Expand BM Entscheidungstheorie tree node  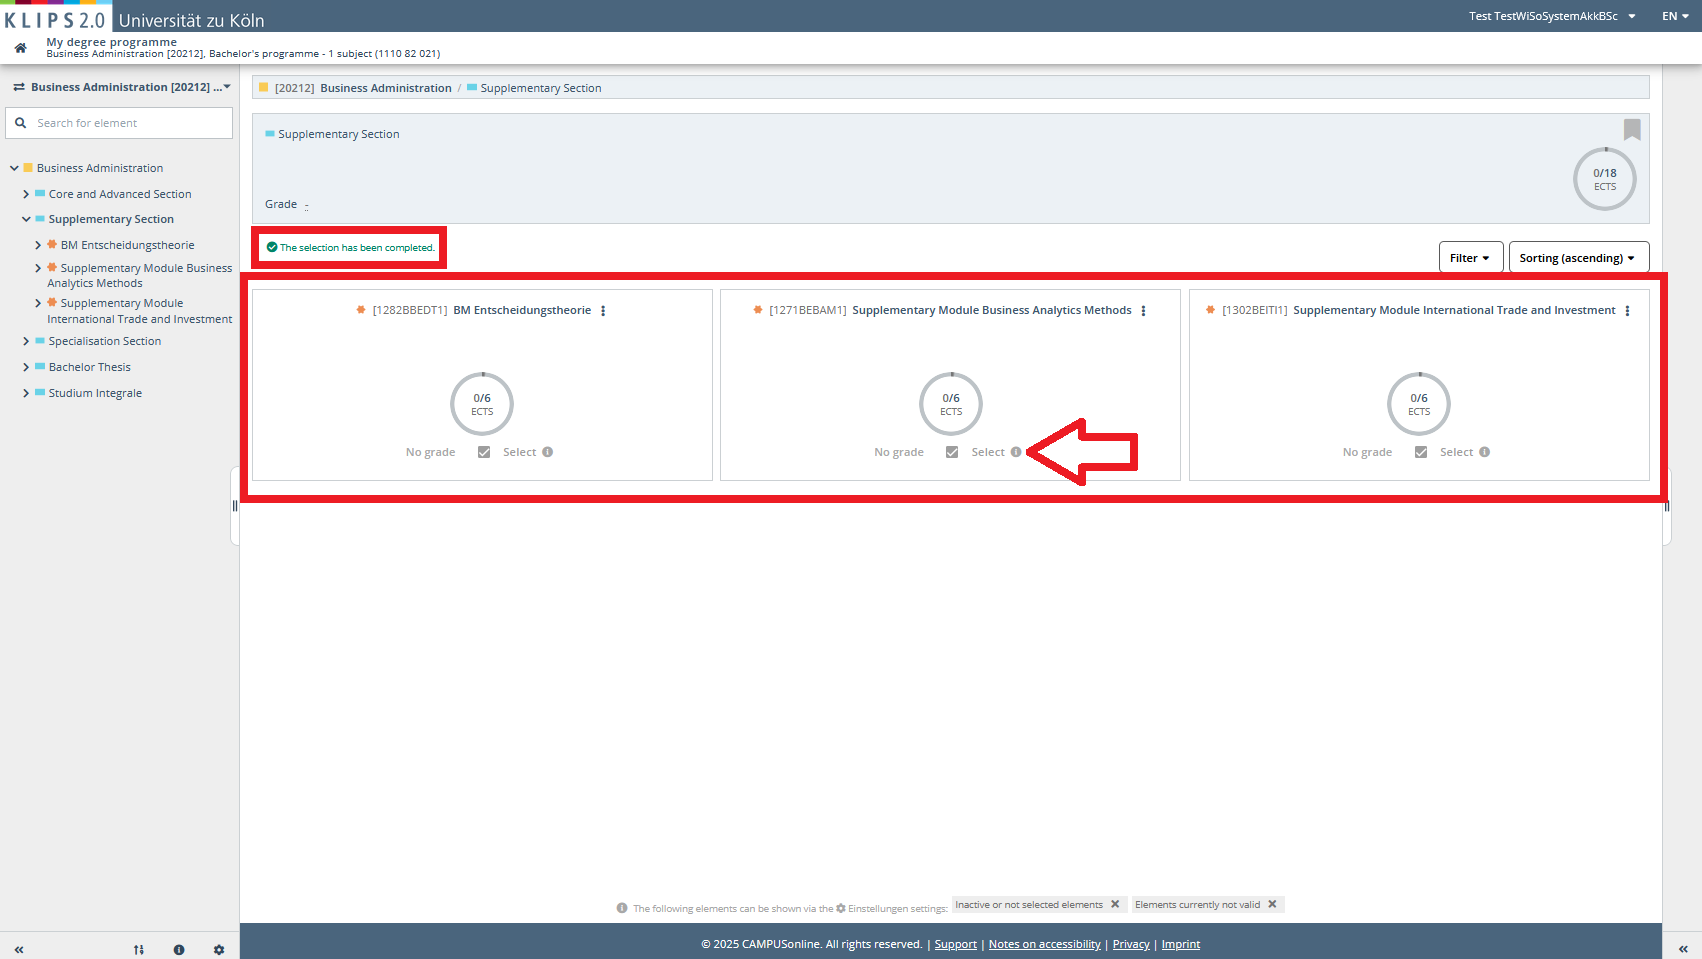click(38, 245)
